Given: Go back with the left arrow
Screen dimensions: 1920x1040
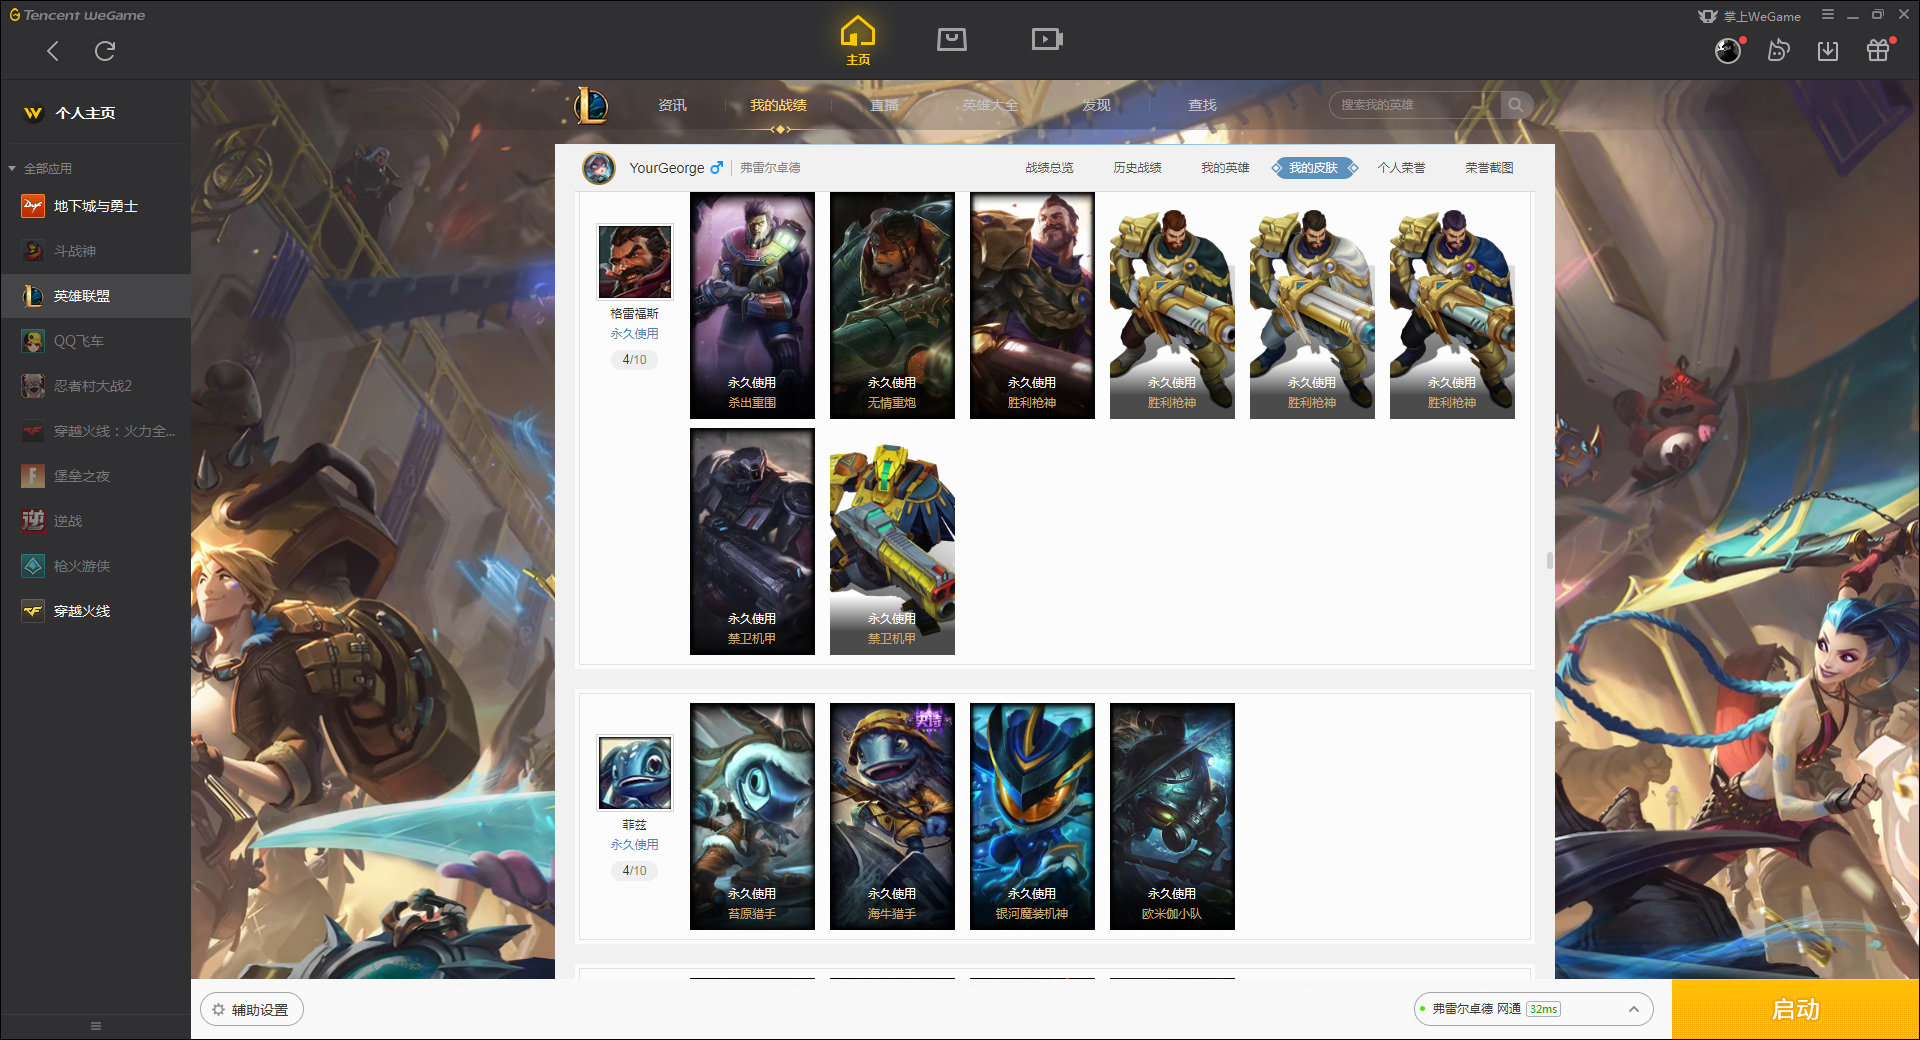Looking at the screenshot, I should point(53,51).
